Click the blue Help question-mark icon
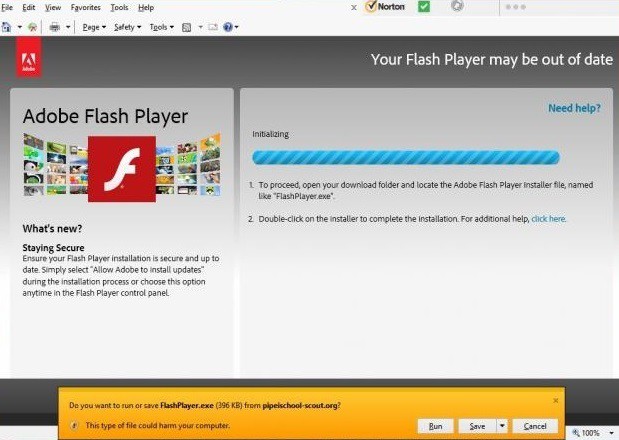Image resolution: width=619 pixels, height=440 pixels. click(x=228, y=27)
